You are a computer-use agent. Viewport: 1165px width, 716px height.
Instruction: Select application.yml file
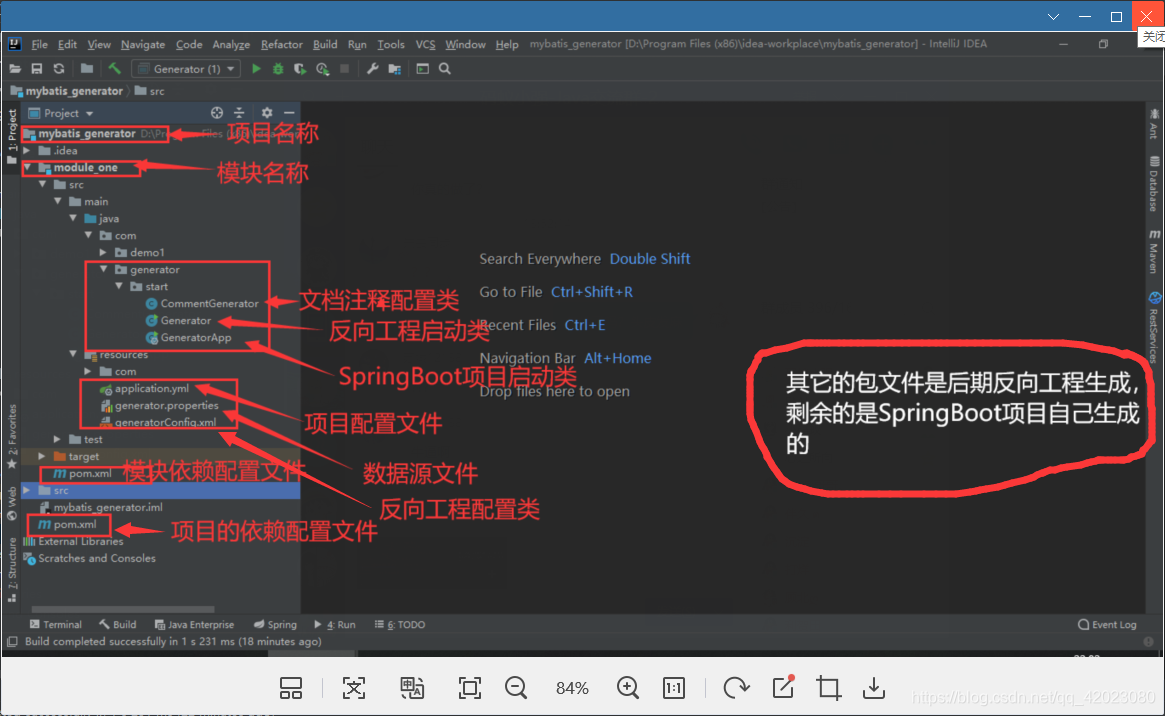tap(144, 388)
